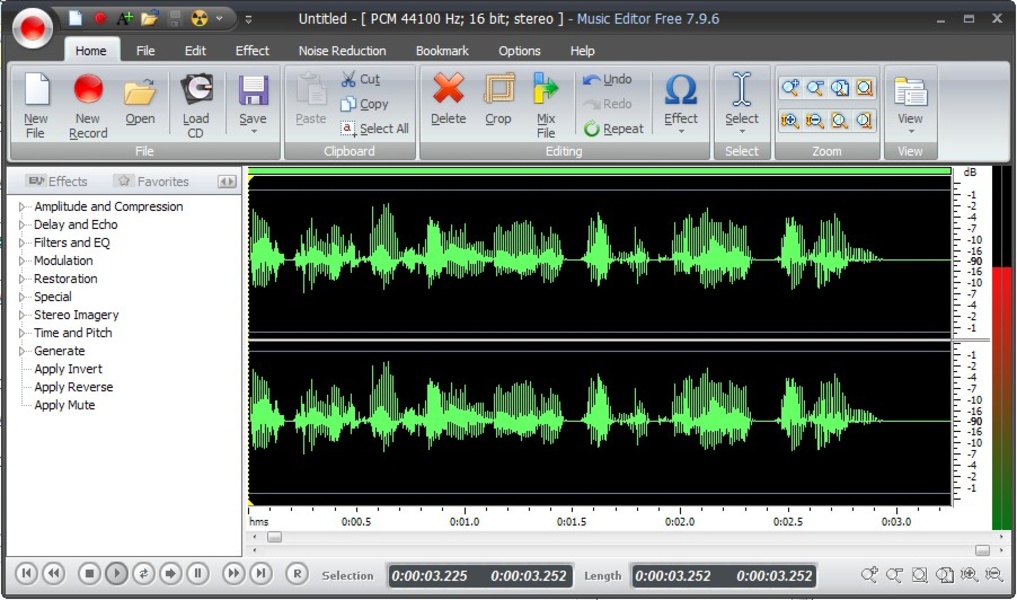Click the Mix File icon
The image size is (1017, 600).
coord(546,92)
